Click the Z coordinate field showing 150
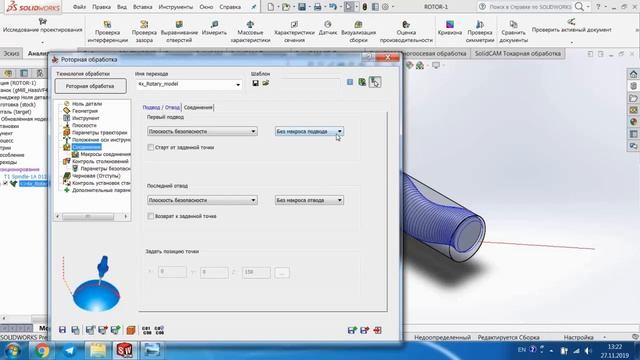 coord(256,272)
